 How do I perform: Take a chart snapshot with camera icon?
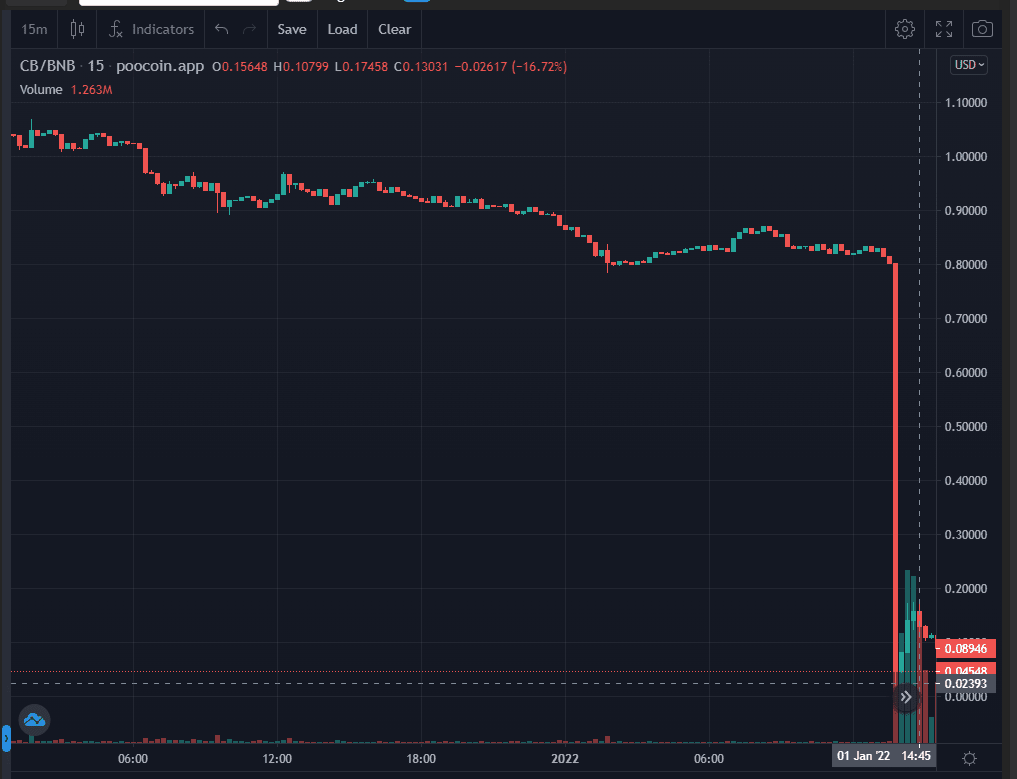pos(983,29)
